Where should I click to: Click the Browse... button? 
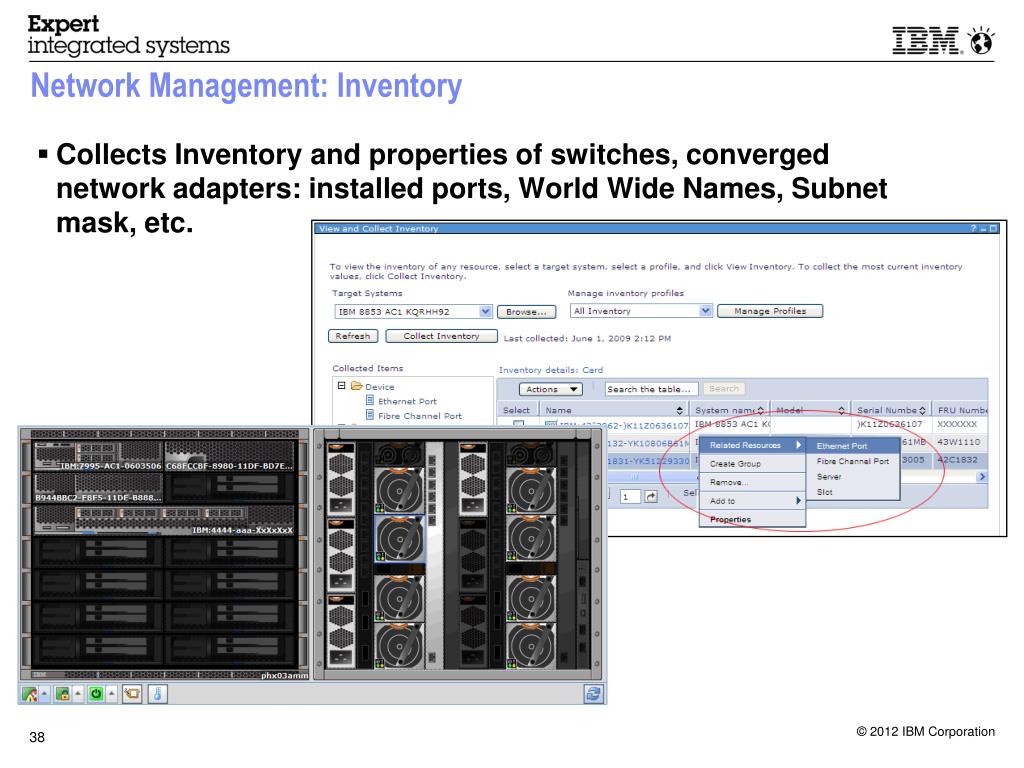526,312
